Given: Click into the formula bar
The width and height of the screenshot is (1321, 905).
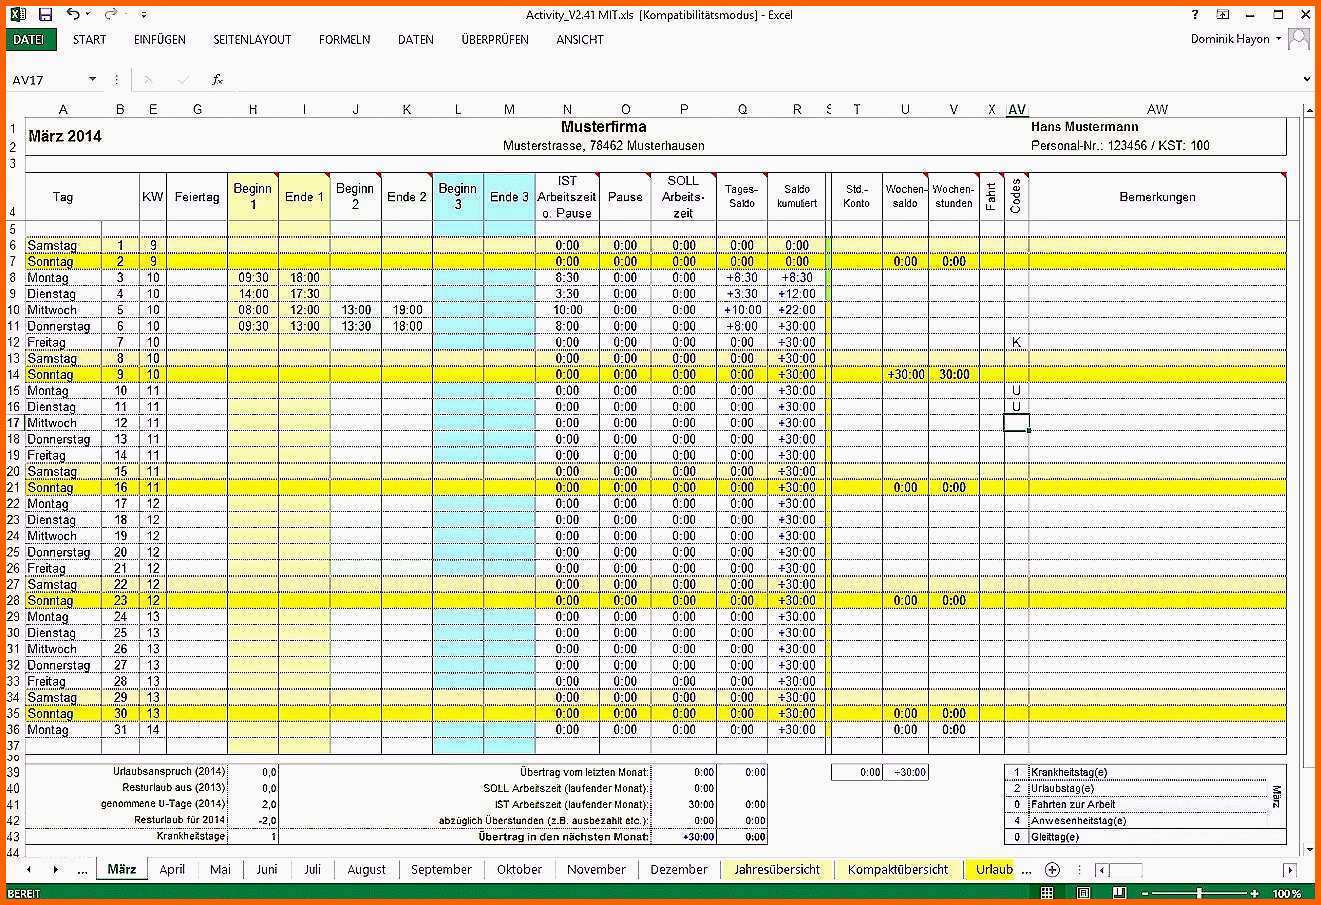Looking at the screenshot, I should (x=760, y=79).
